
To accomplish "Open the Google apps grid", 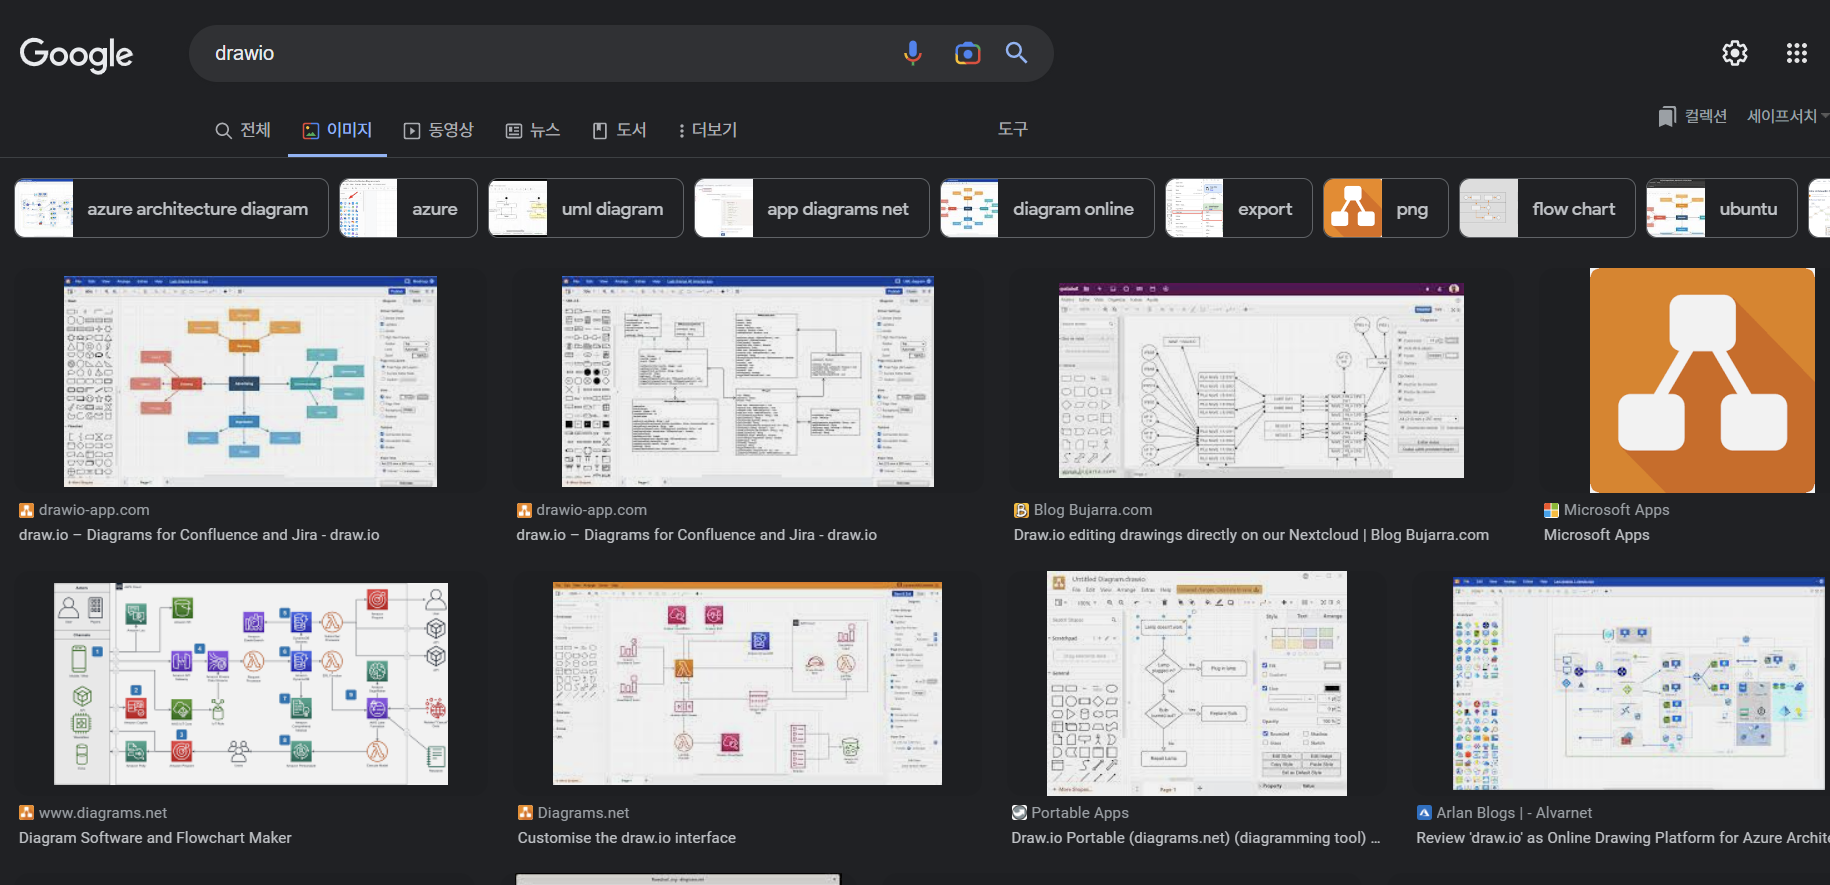I will click(x=1796, y=53).
